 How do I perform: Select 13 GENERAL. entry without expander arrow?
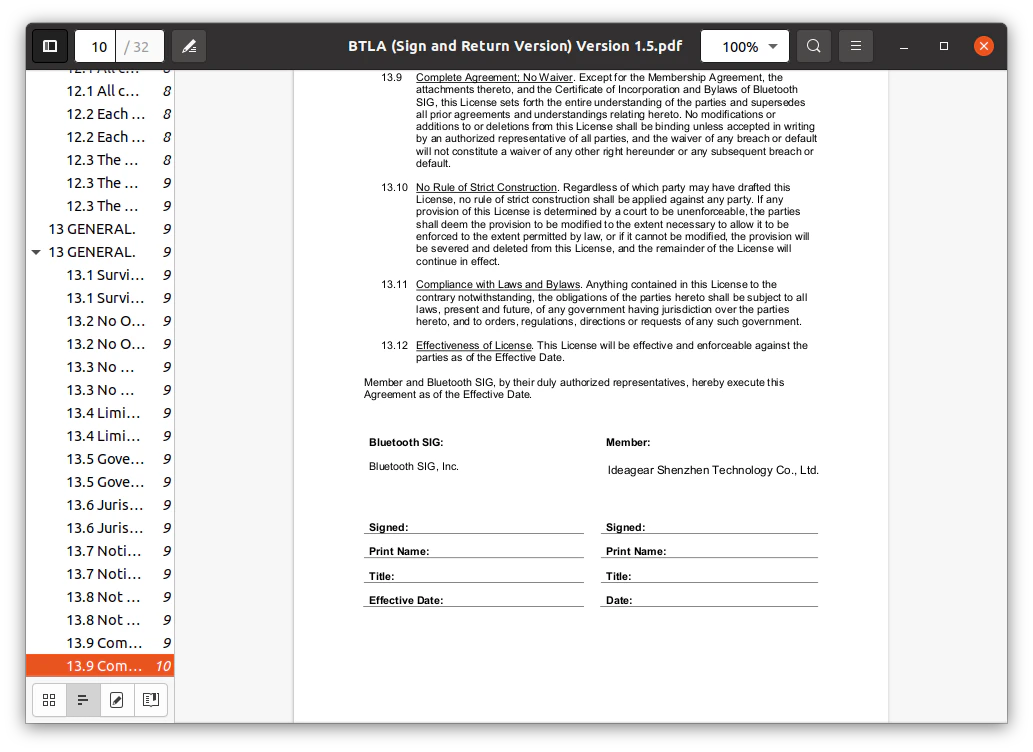[x=100, y=229]
